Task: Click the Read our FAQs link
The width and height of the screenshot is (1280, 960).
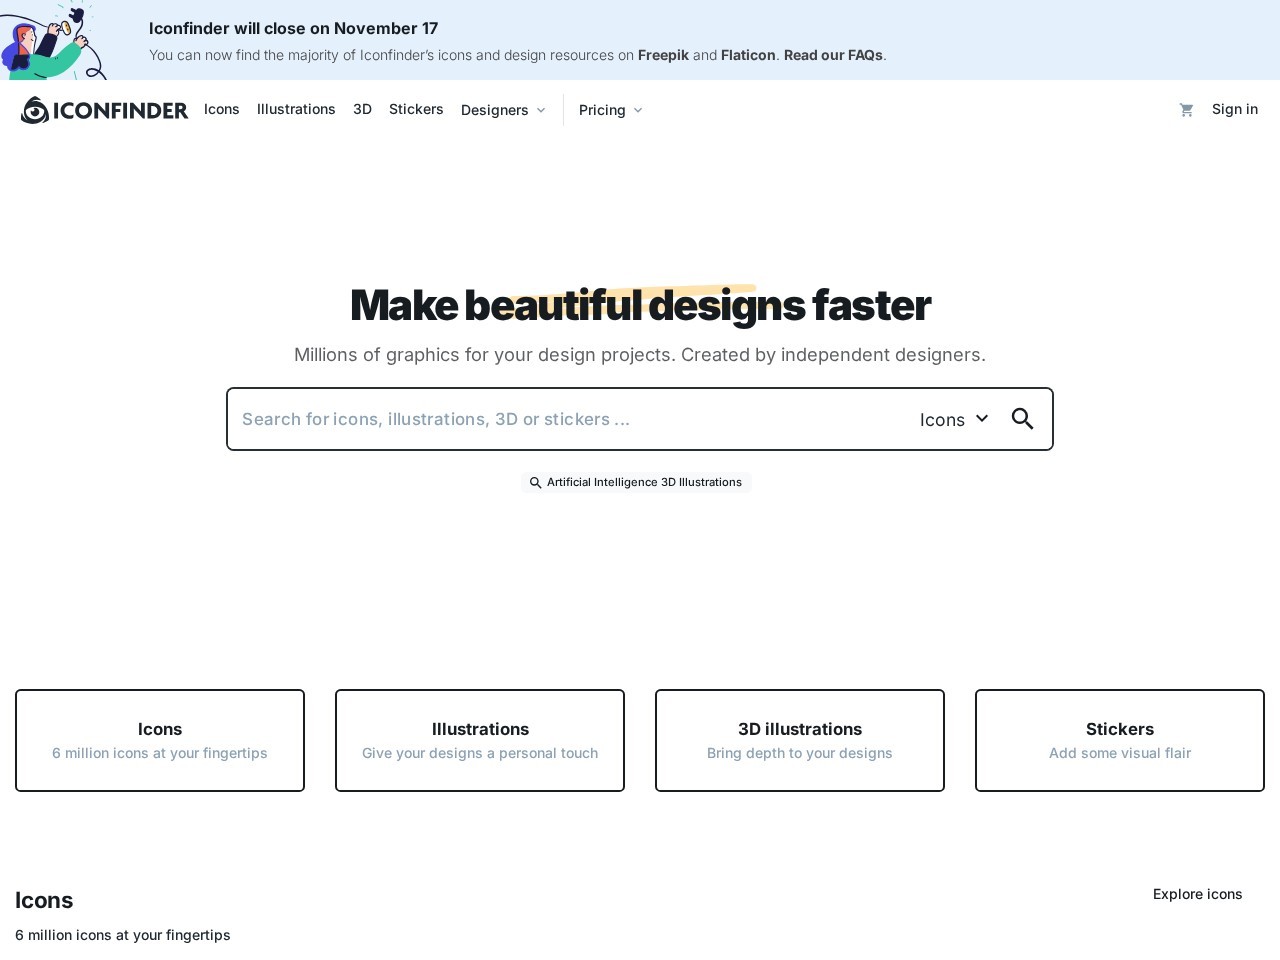Action: coord(832,55)
